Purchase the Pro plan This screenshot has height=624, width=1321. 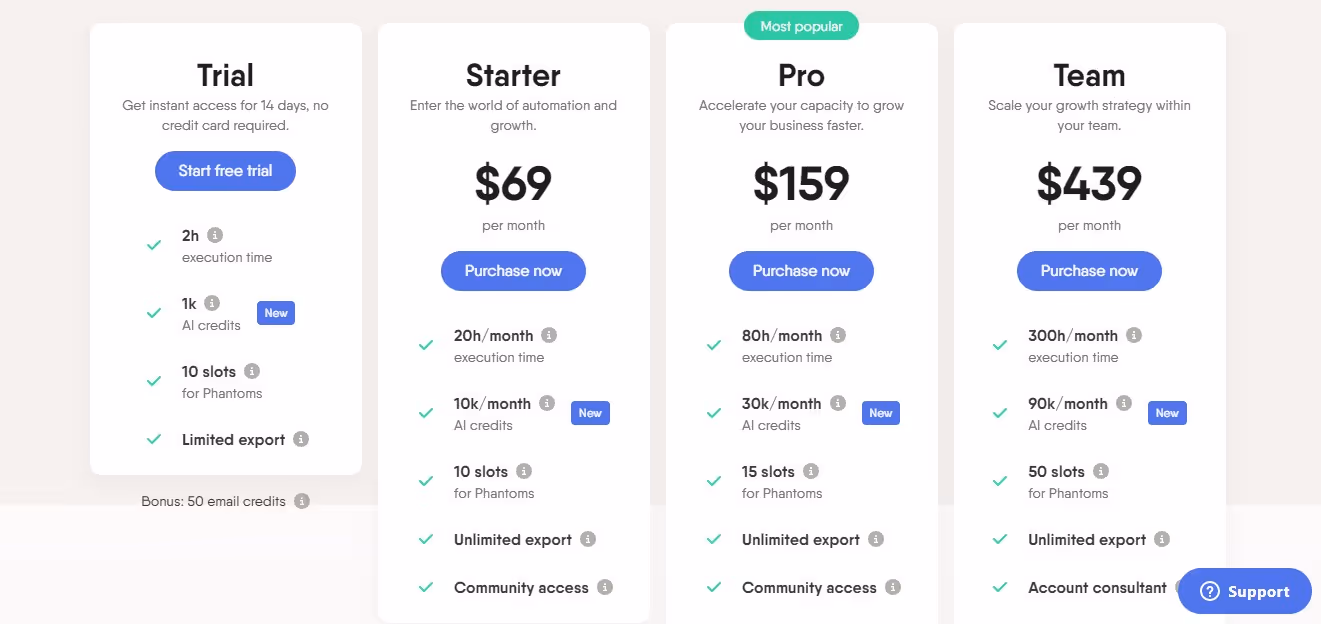click(801, 271)
